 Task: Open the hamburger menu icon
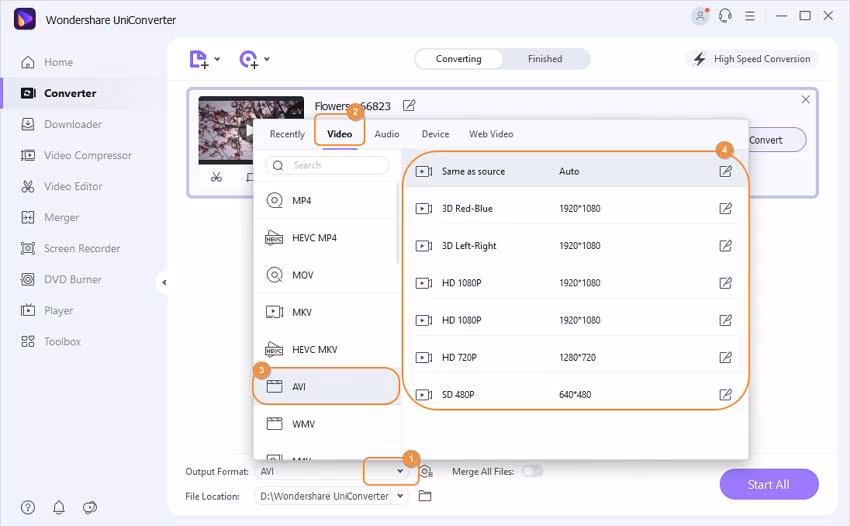tap(750, 16)
